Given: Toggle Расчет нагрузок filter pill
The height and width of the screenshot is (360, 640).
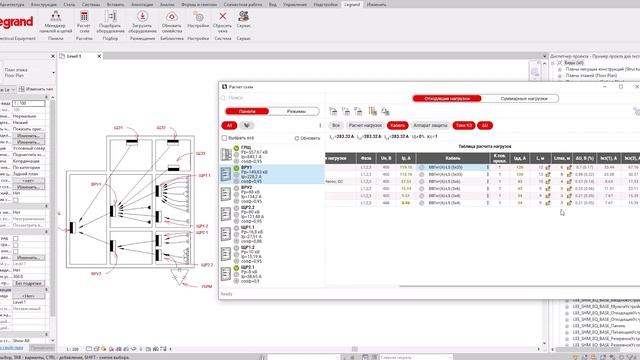Looking at the screenshot, I should (x=365, y=125).
